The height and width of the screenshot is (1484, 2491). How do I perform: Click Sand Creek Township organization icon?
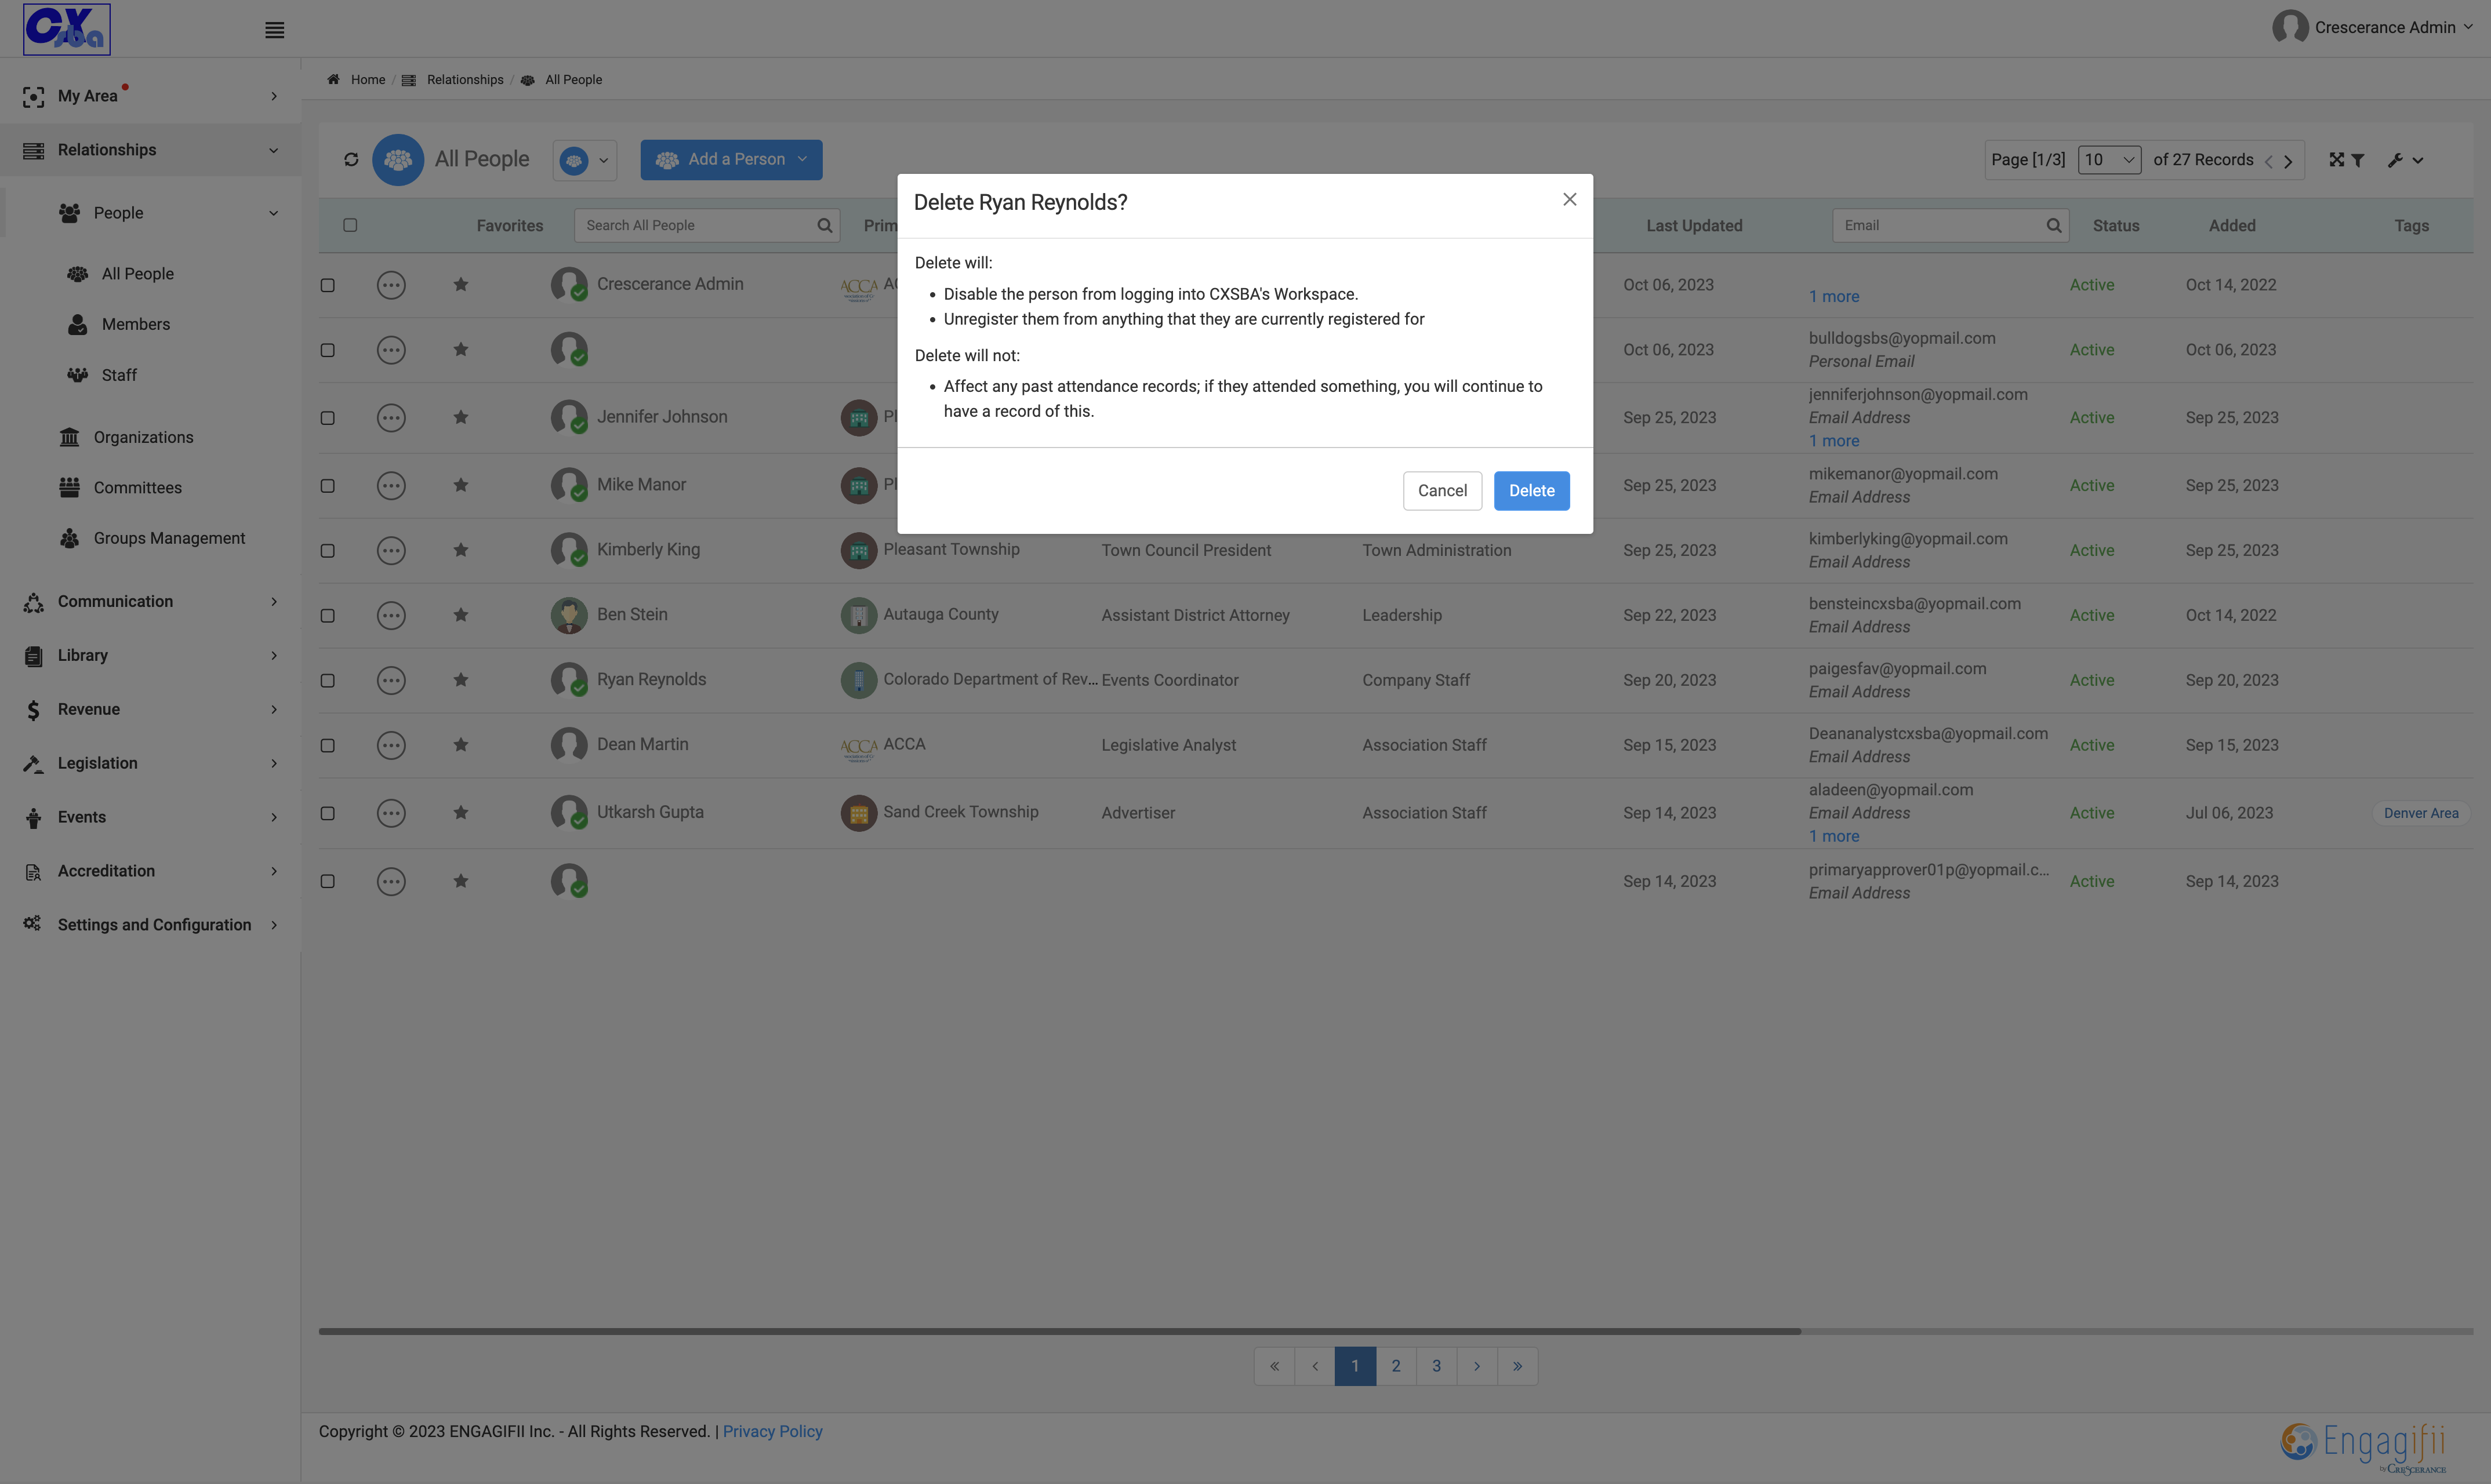point(858,814)
